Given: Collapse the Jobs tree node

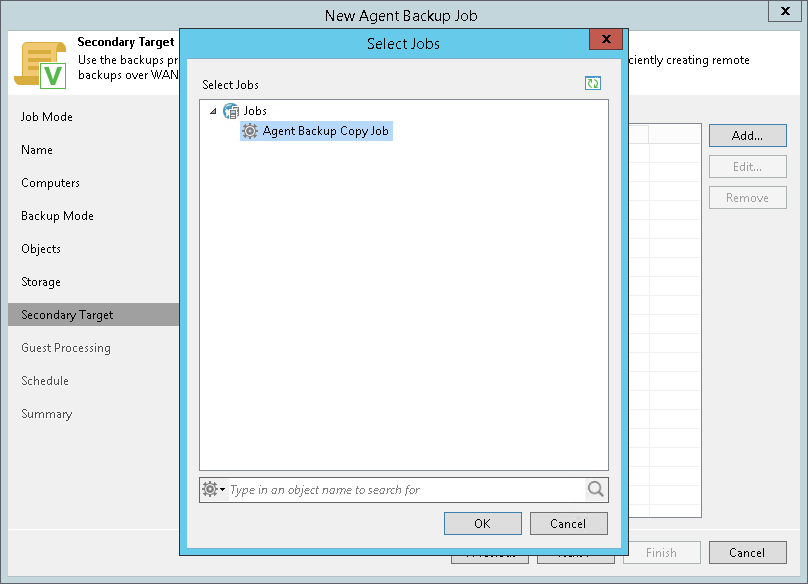Looking at the screenshot, I should tap(213, 111).
